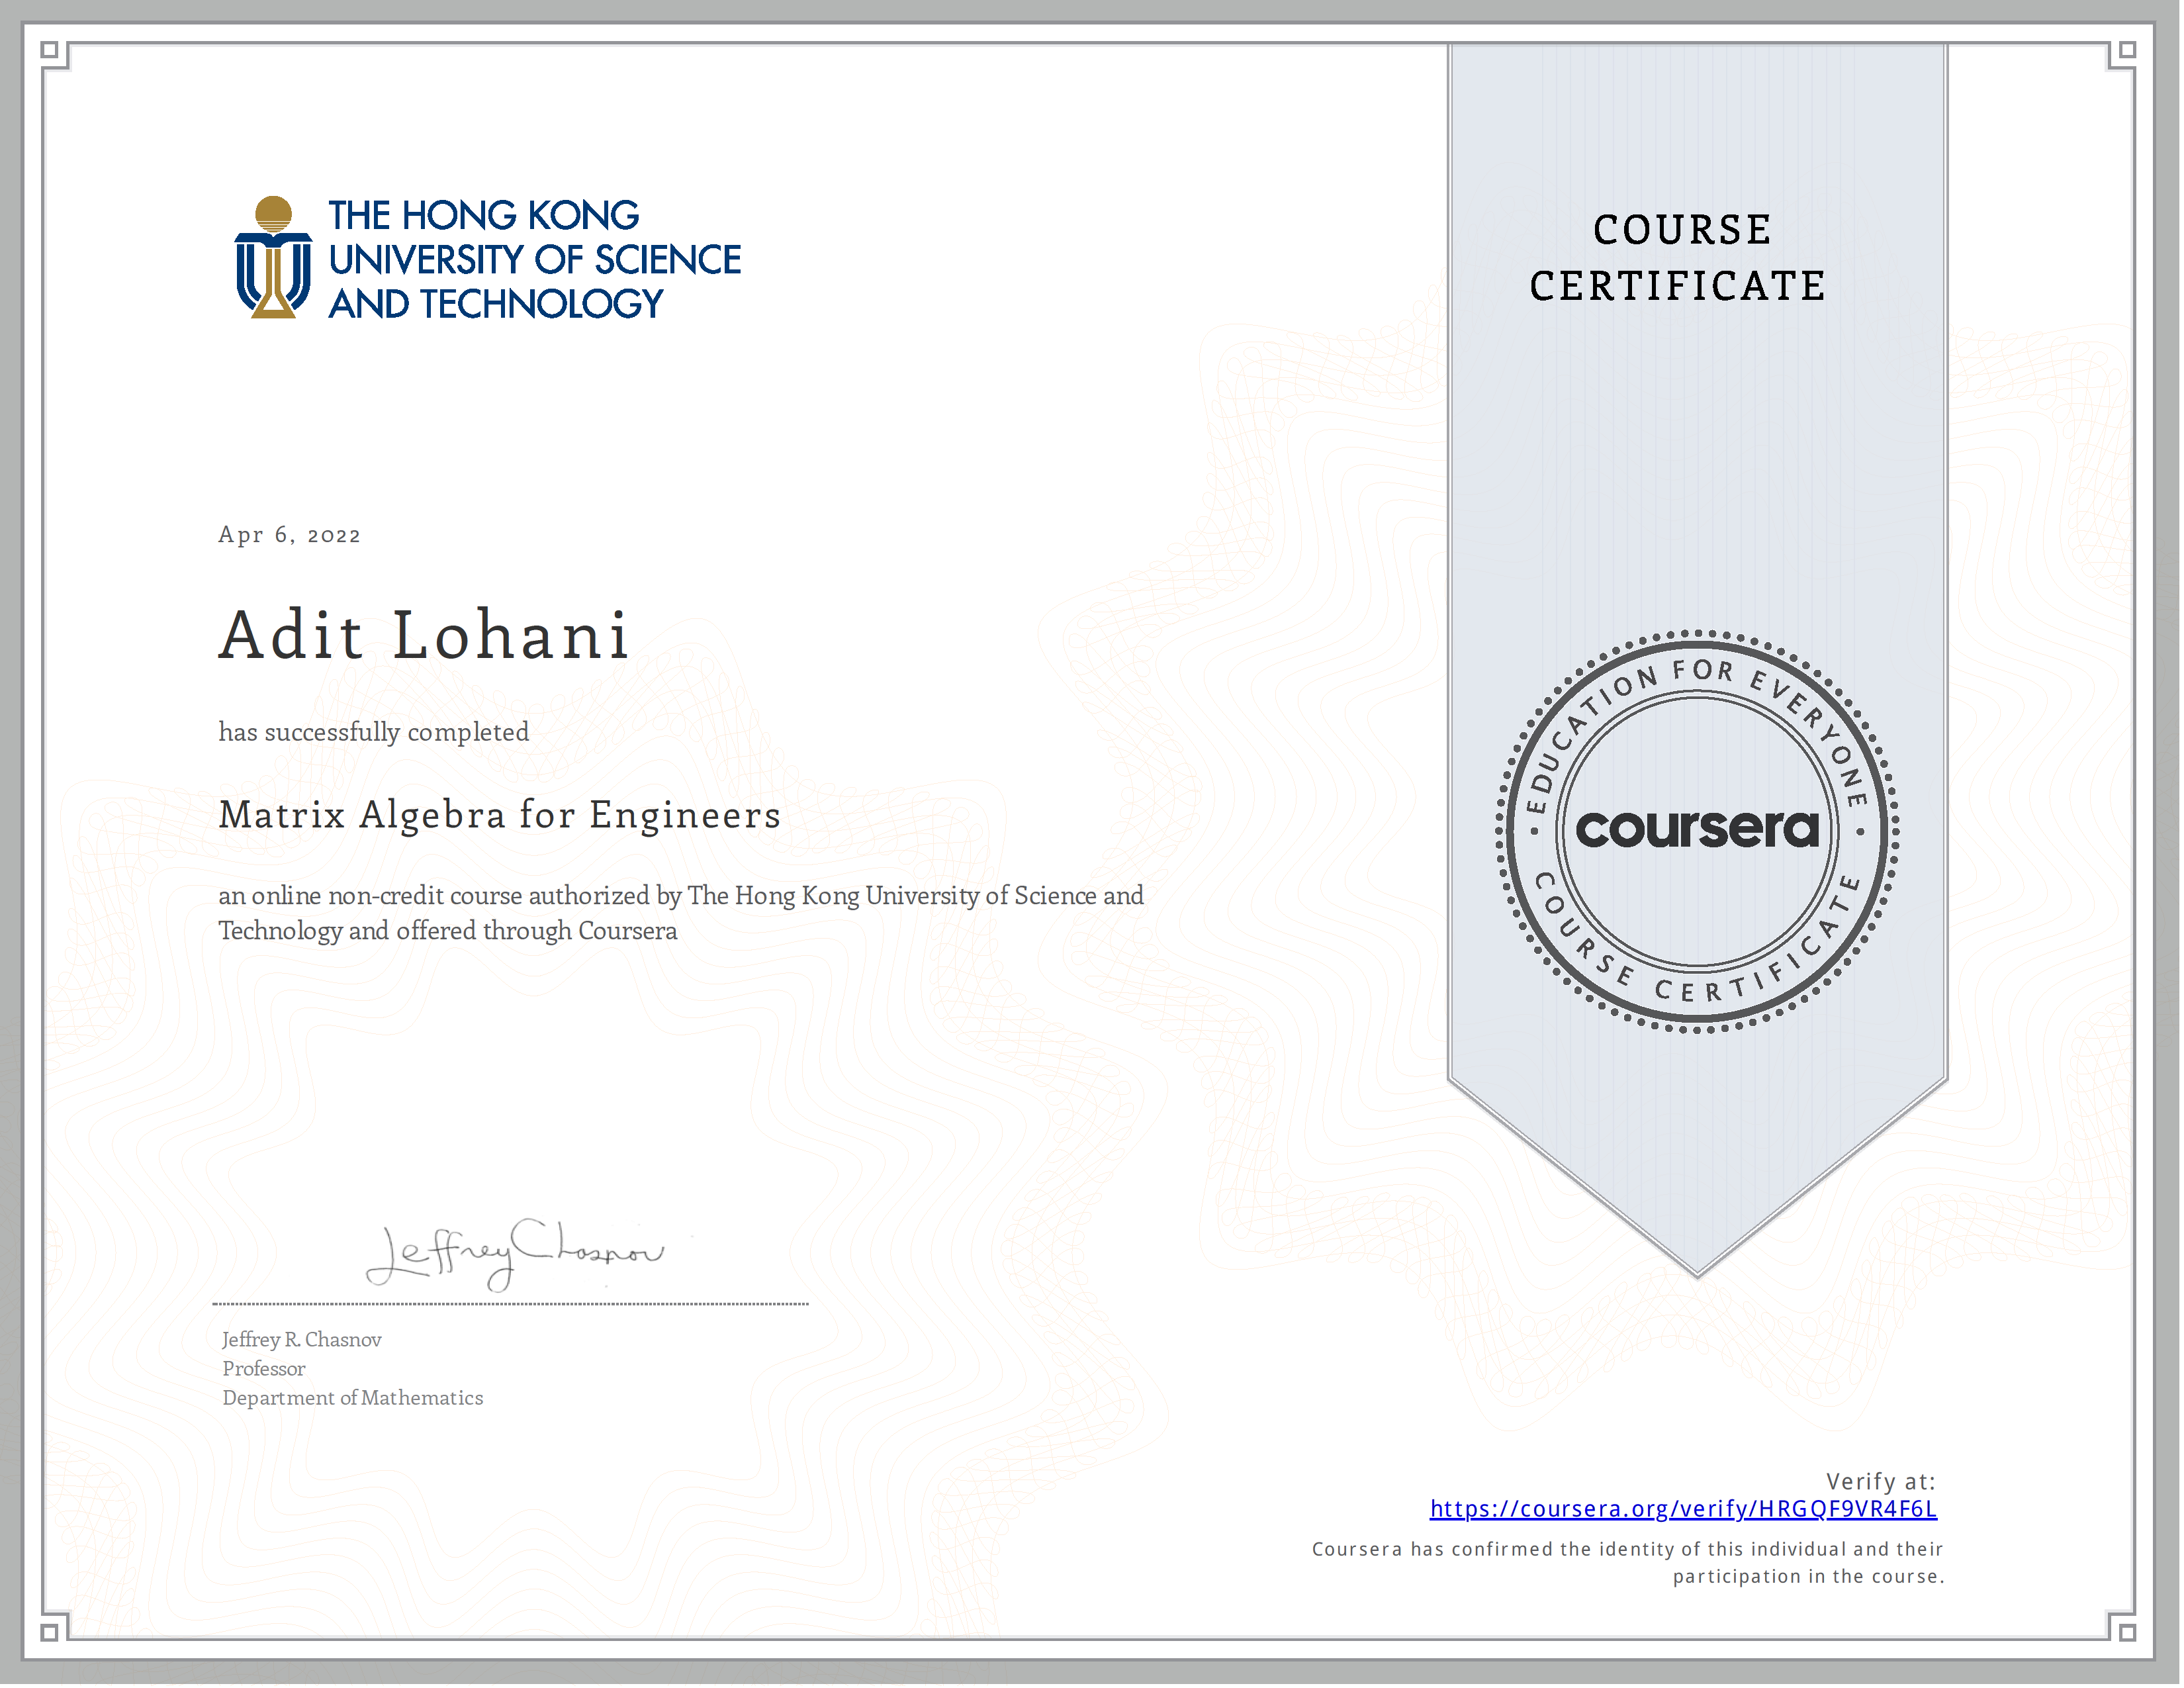This screenshot has width=2184, height=1688.
Task: Click the Professor title line
Action: (264, 1370)
